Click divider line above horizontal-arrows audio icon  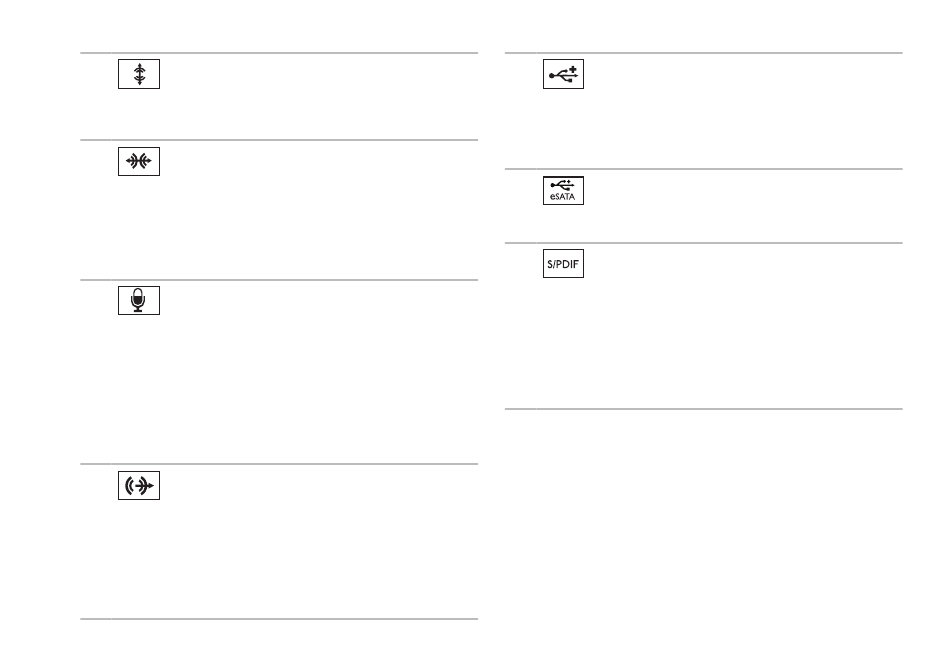pyautogui.click(x=279, y=140)
